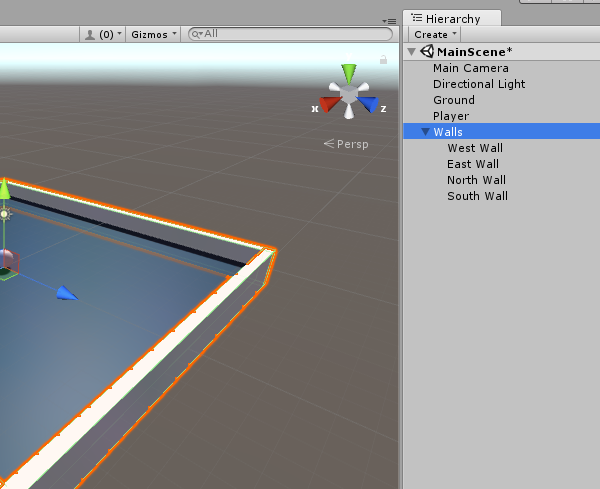
Task: Click the white downward cone on scene gizmo
Action: (x=349, y=111)
